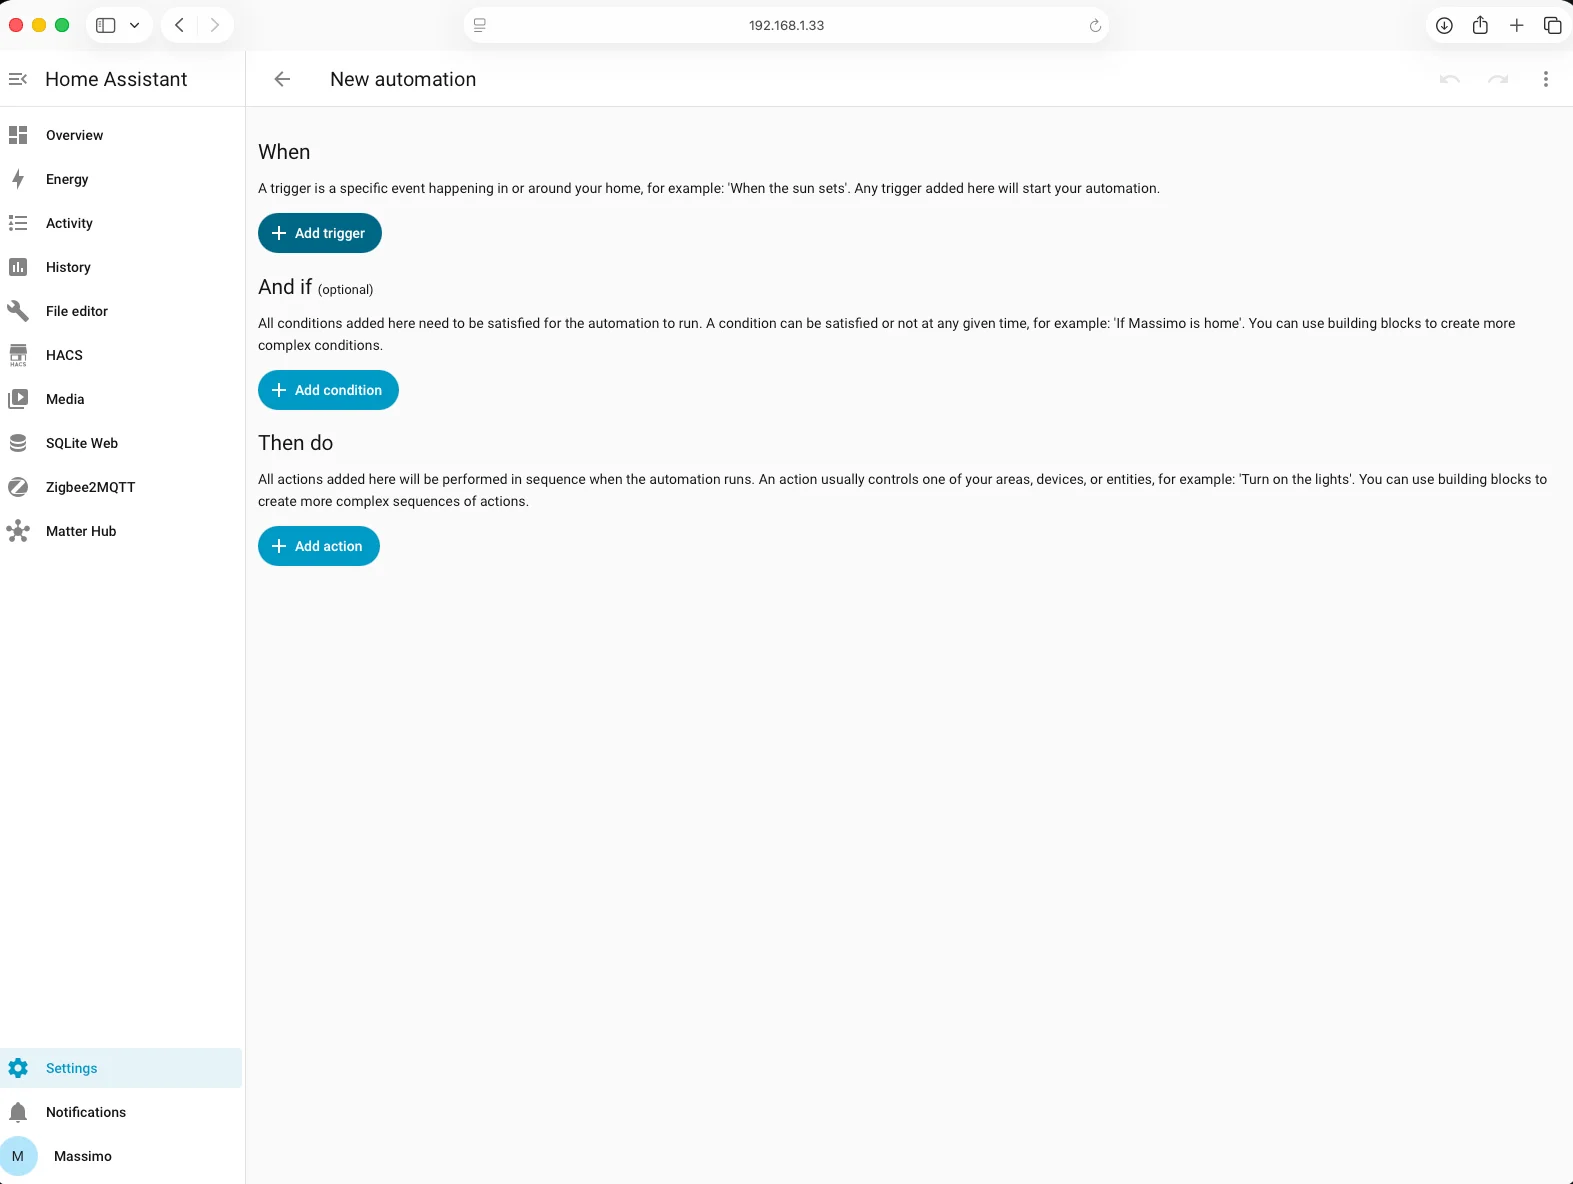This screenshot has width=1573, height=1184.
Task: Select Media in the sidebar
Action: coord(121,399)
